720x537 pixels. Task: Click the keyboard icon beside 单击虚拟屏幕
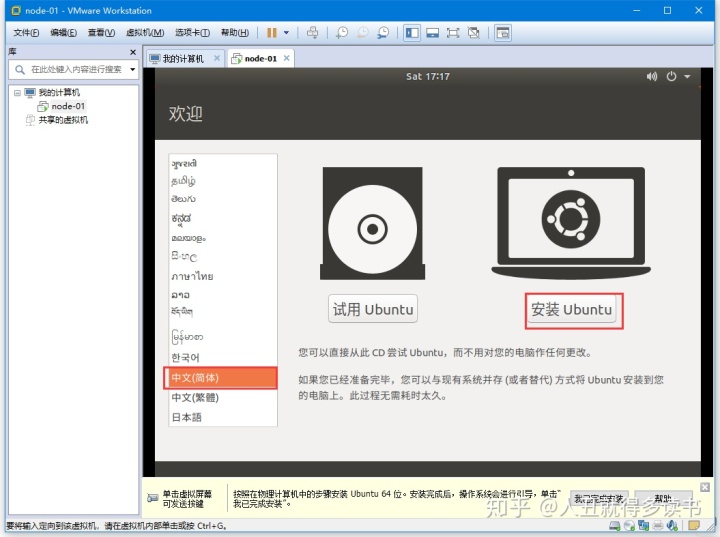coord(152,498)
